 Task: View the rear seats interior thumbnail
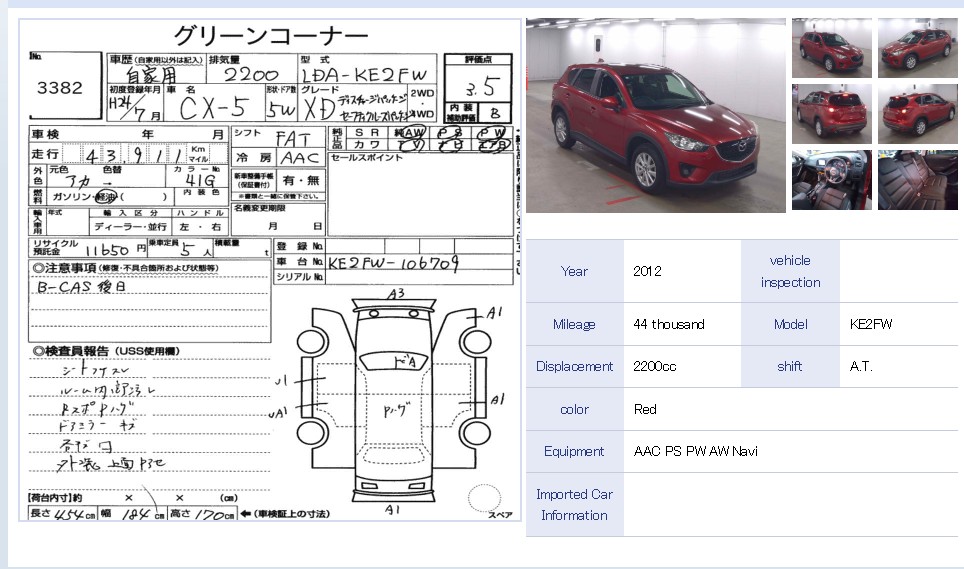[917, 180]
